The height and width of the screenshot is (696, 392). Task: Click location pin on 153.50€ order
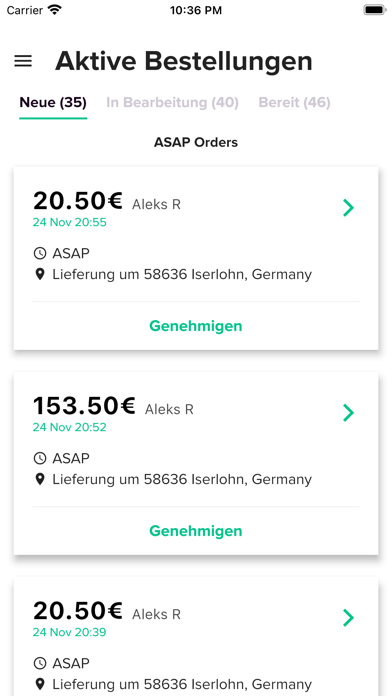coord(40,479)
